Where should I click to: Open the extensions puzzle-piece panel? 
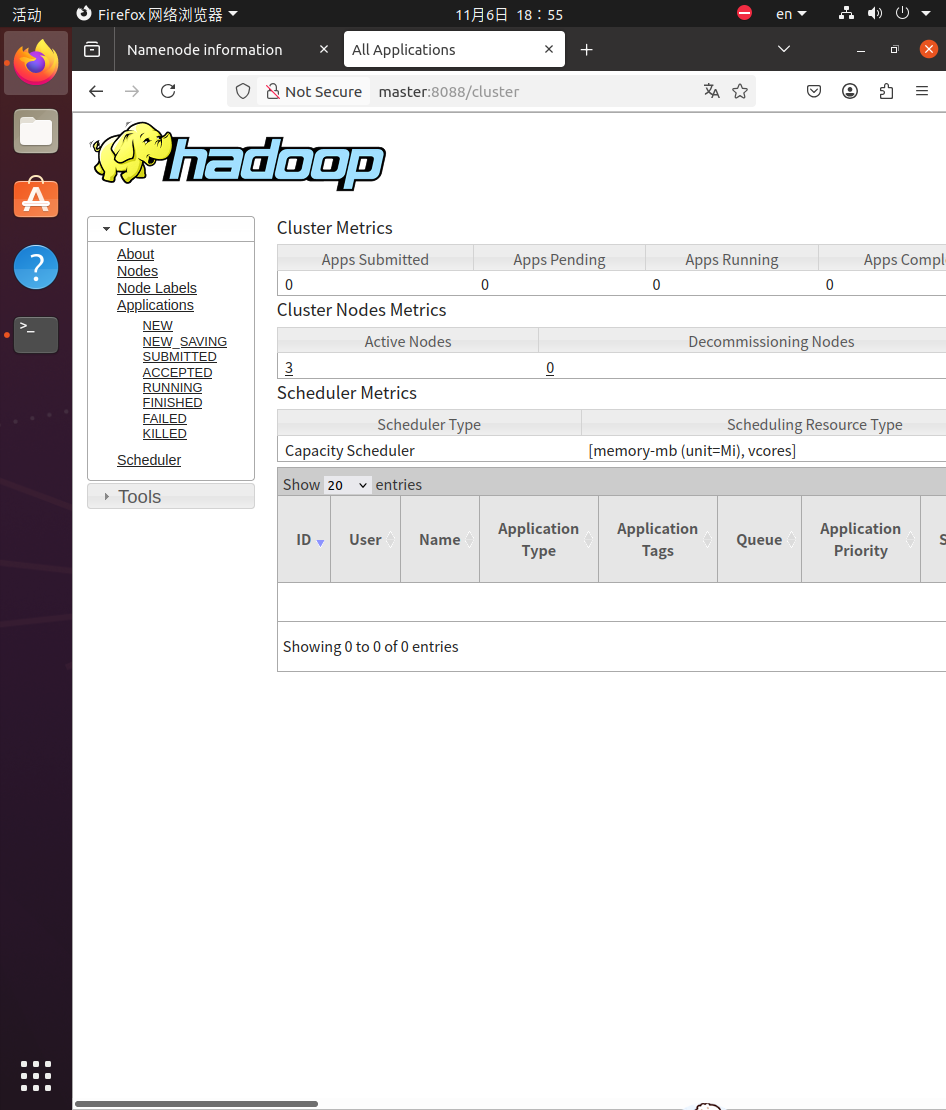tap(885, 91)
